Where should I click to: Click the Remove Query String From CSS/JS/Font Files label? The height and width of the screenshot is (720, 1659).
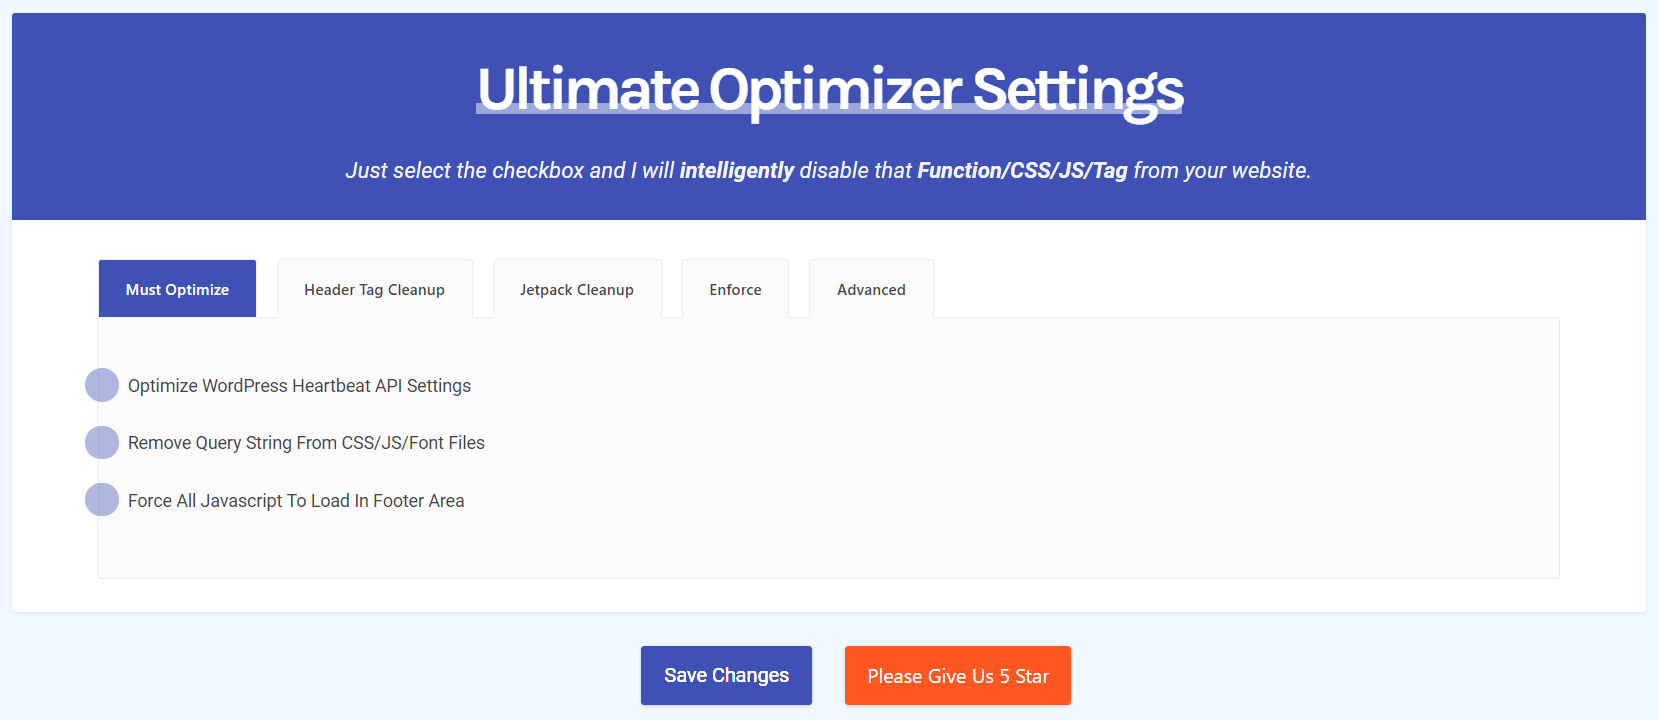[306, 443]
